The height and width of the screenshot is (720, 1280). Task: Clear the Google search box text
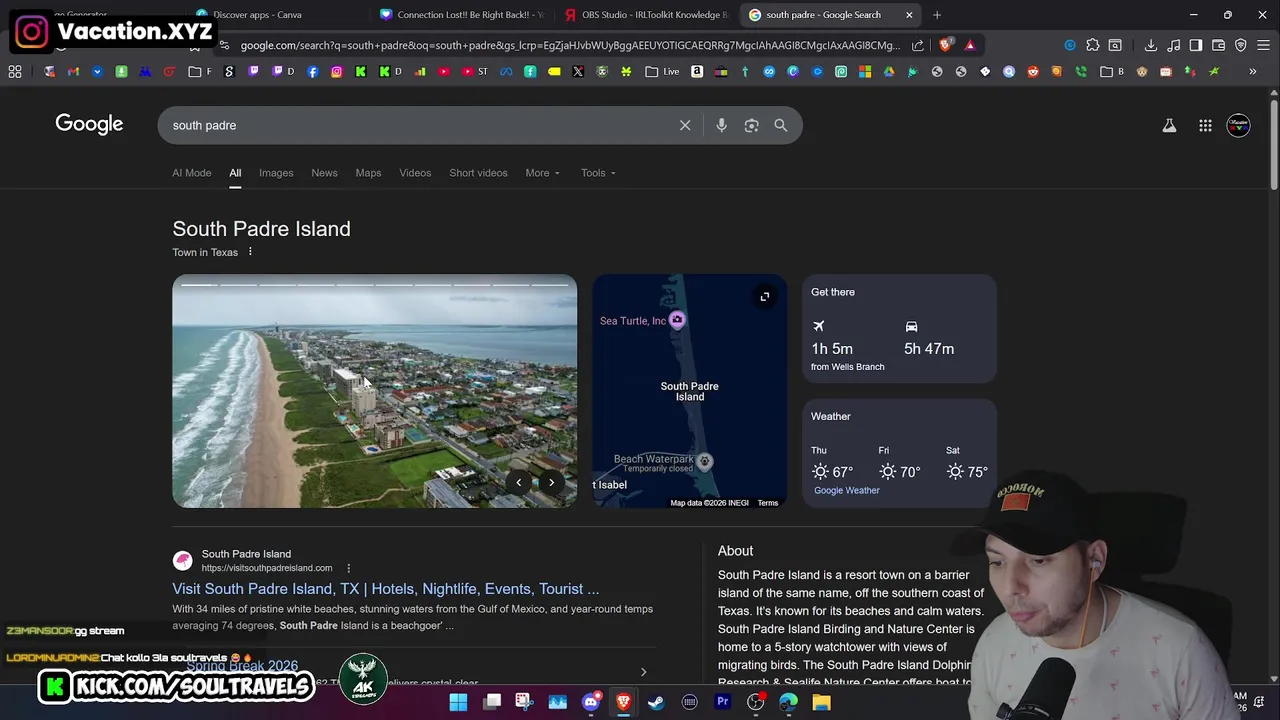click(685, 125)
